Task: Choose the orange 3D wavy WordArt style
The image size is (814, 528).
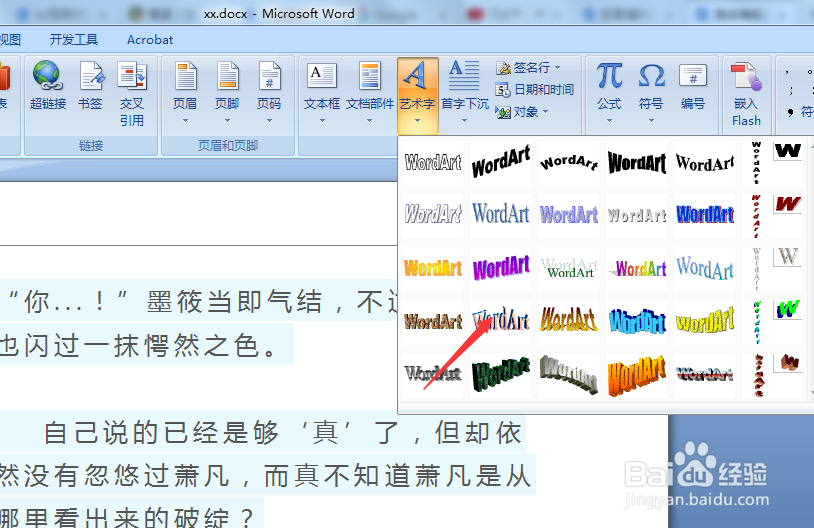Action: click(x=637, y=375)
